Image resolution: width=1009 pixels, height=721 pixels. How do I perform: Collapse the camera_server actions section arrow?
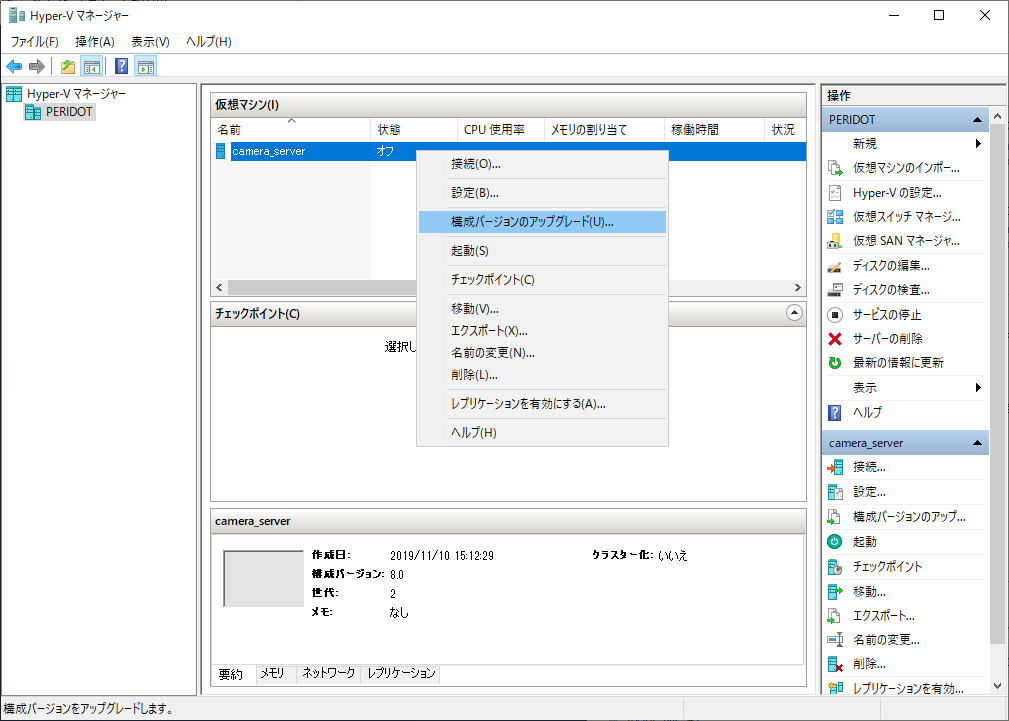click(x=977, y=443)
